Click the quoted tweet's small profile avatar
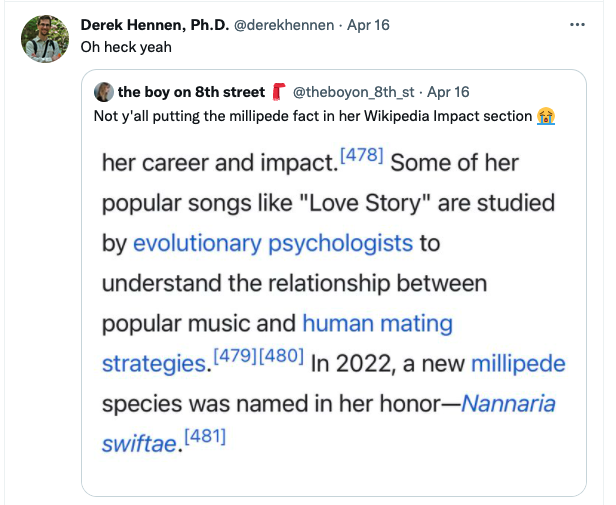 [x=103, y=93]
